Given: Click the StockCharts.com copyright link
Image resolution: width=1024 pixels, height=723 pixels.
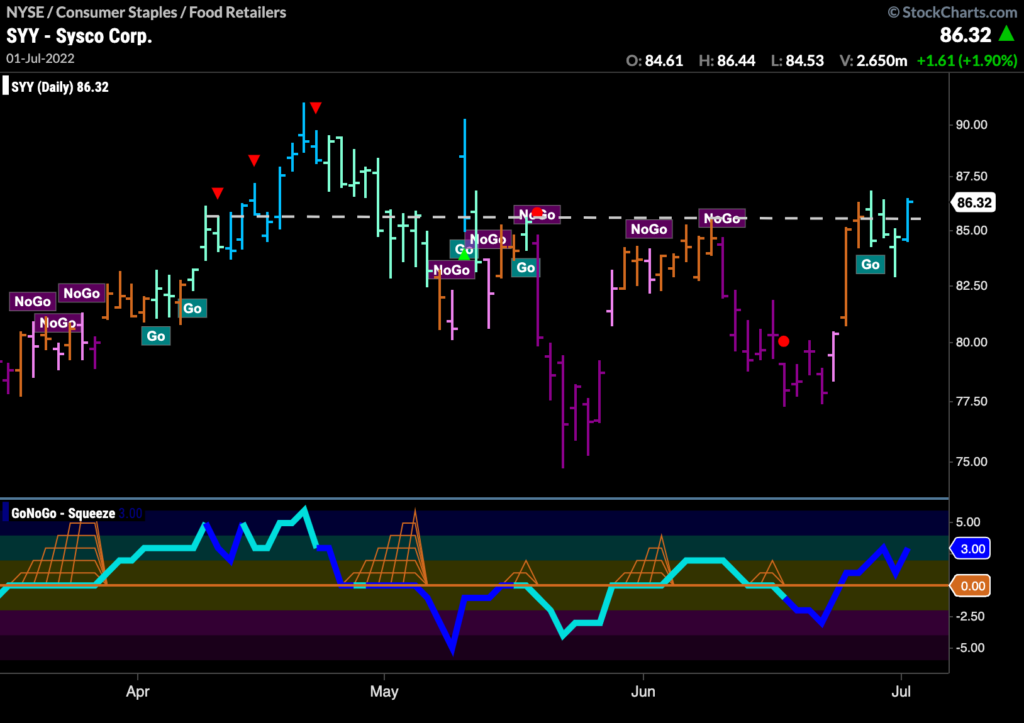Looking at the screenshot, I should tap(952, 12).
